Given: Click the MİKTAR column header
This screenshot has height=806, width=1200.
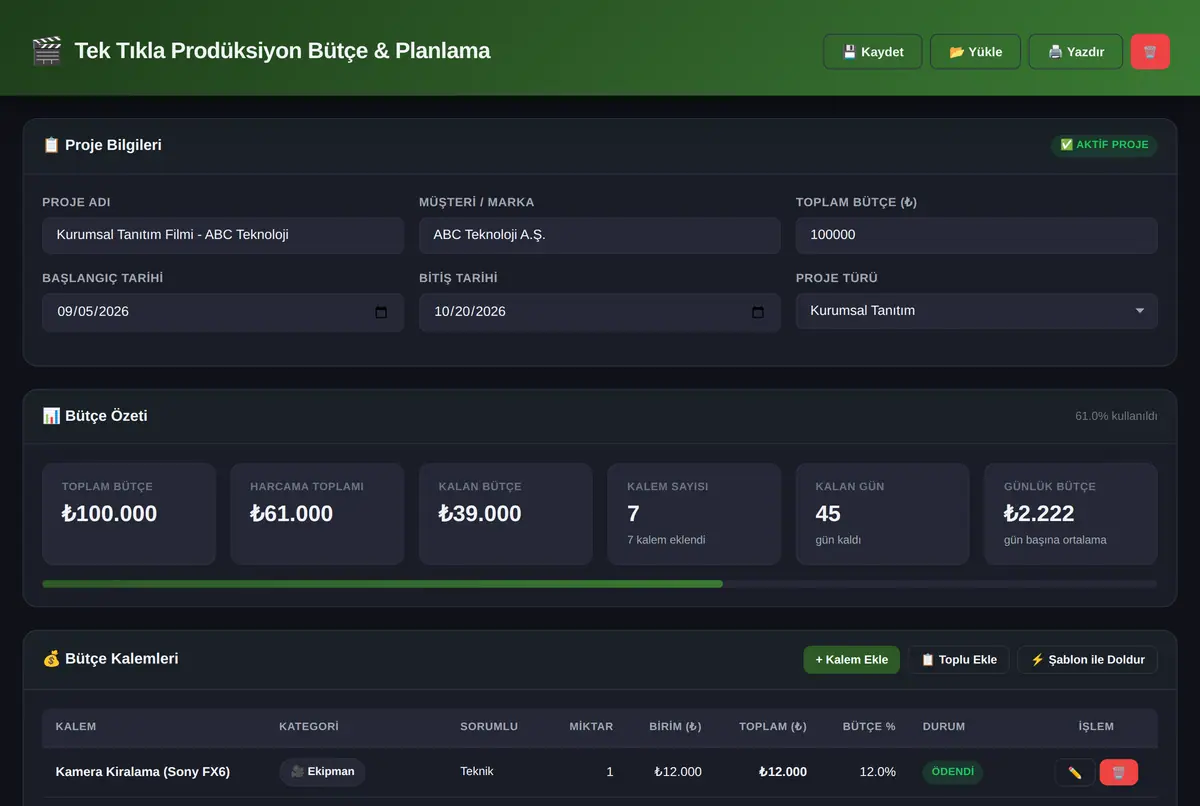Looking at the screenshot, I should pos(591,727).
